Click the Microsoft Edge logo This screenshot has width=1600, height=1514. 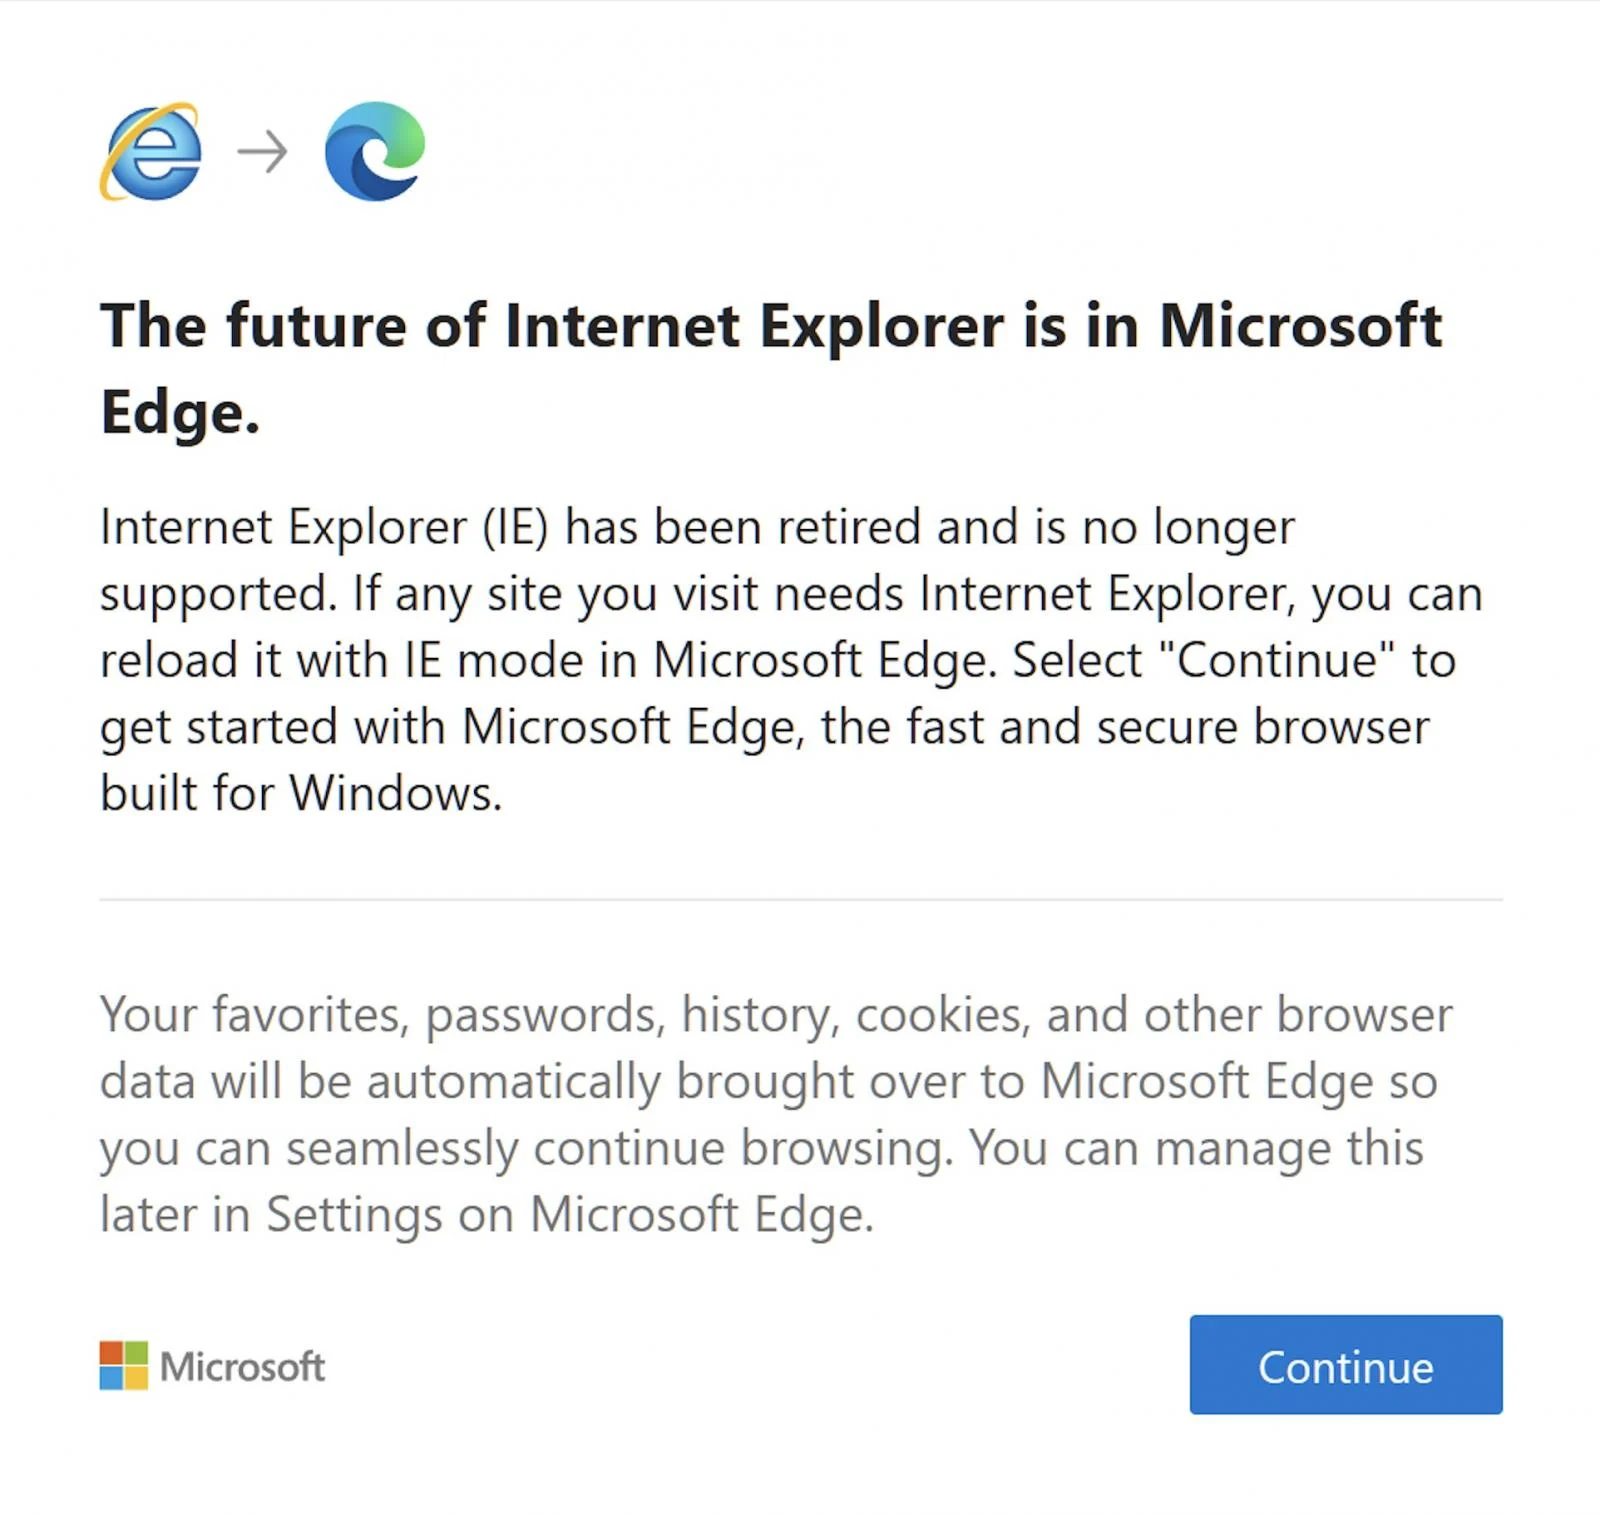[x=375, y=155]
